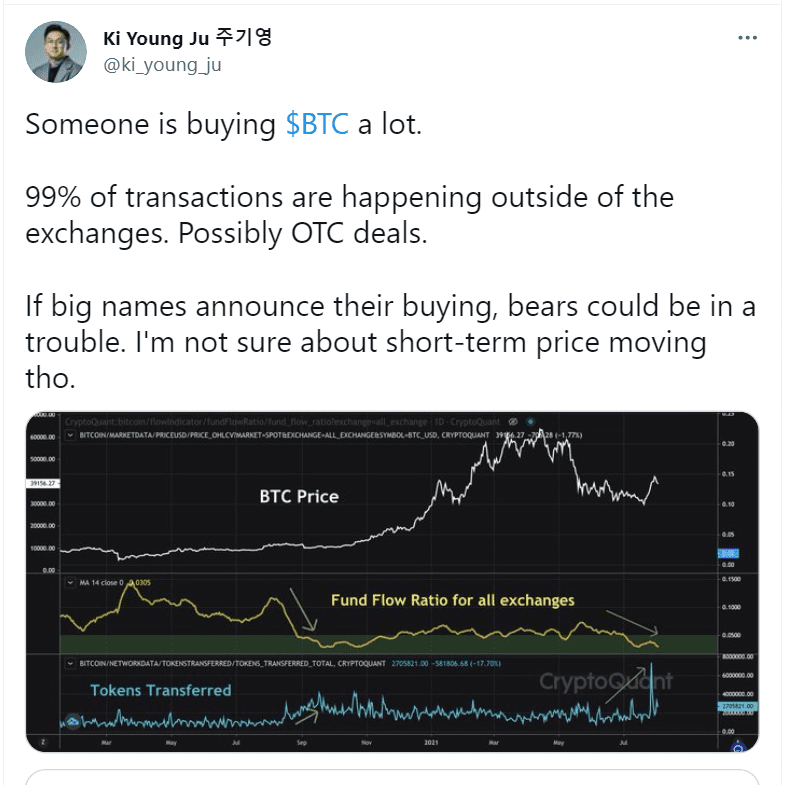Click the round dot icon beside the eye icon
Viewport: 789px width, 785px height.
530,422
